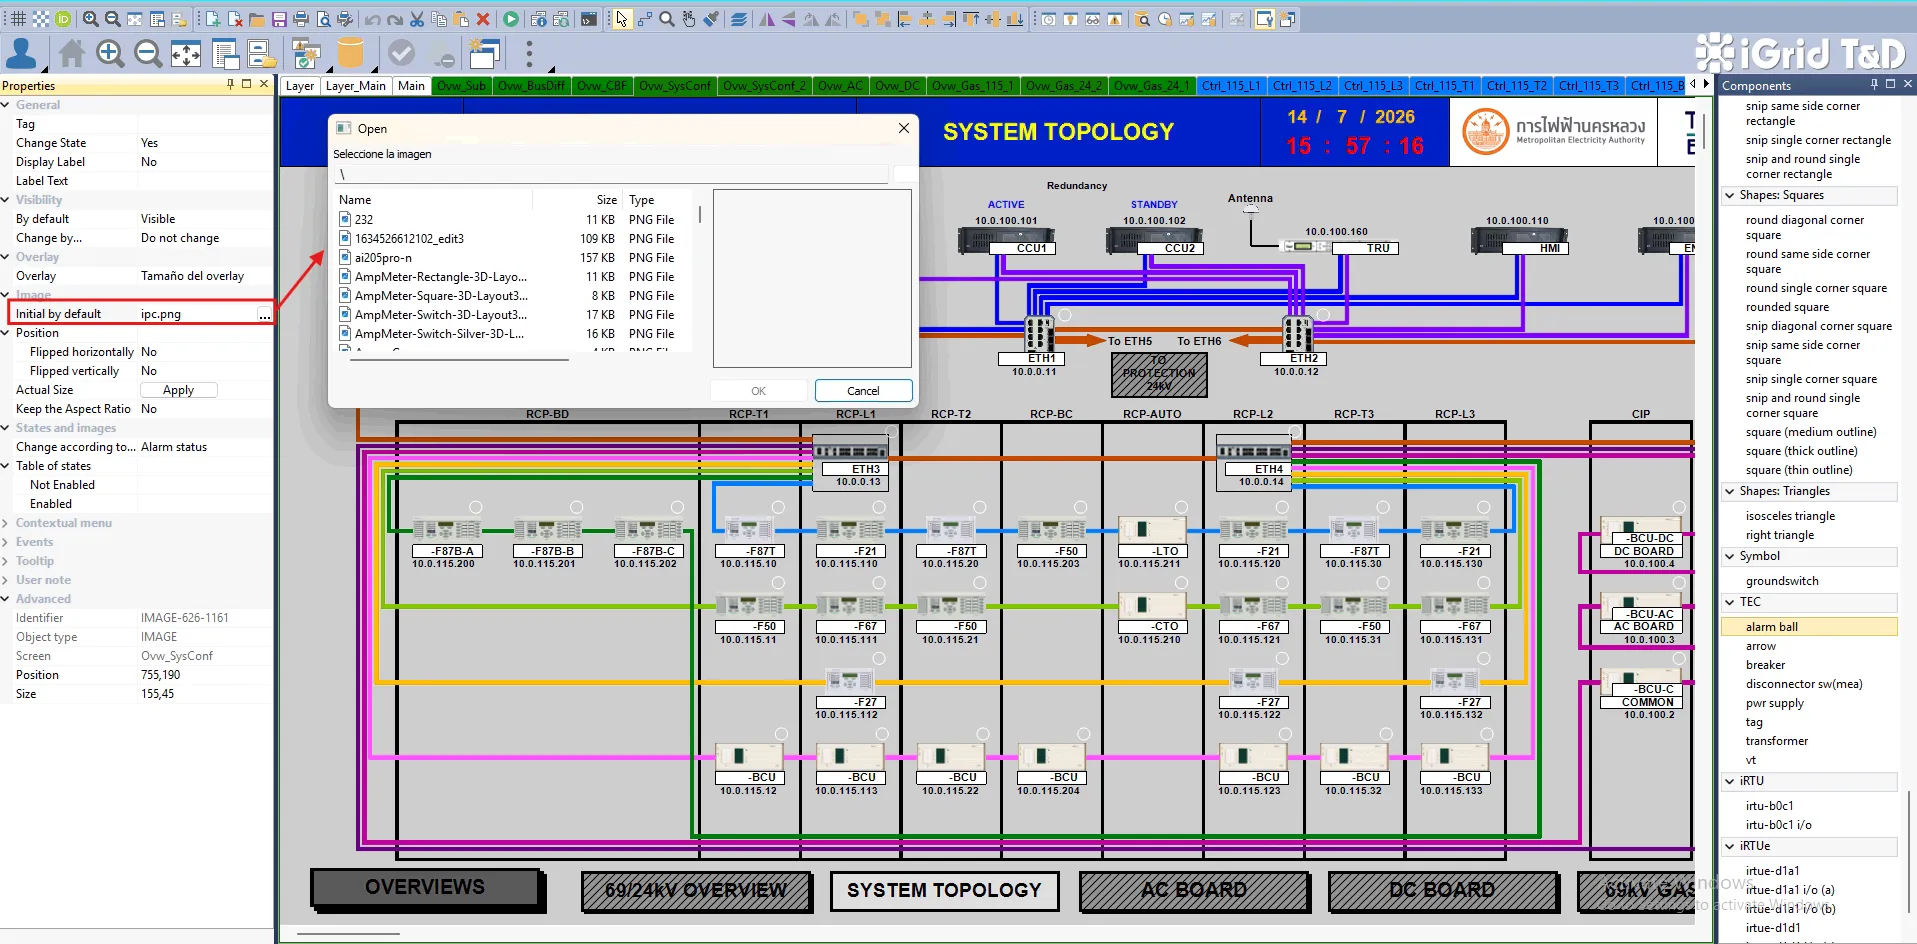1917x944 pixels.
Task: Toggle the pin on Components panel
Action: click(x=1874, y=84)
